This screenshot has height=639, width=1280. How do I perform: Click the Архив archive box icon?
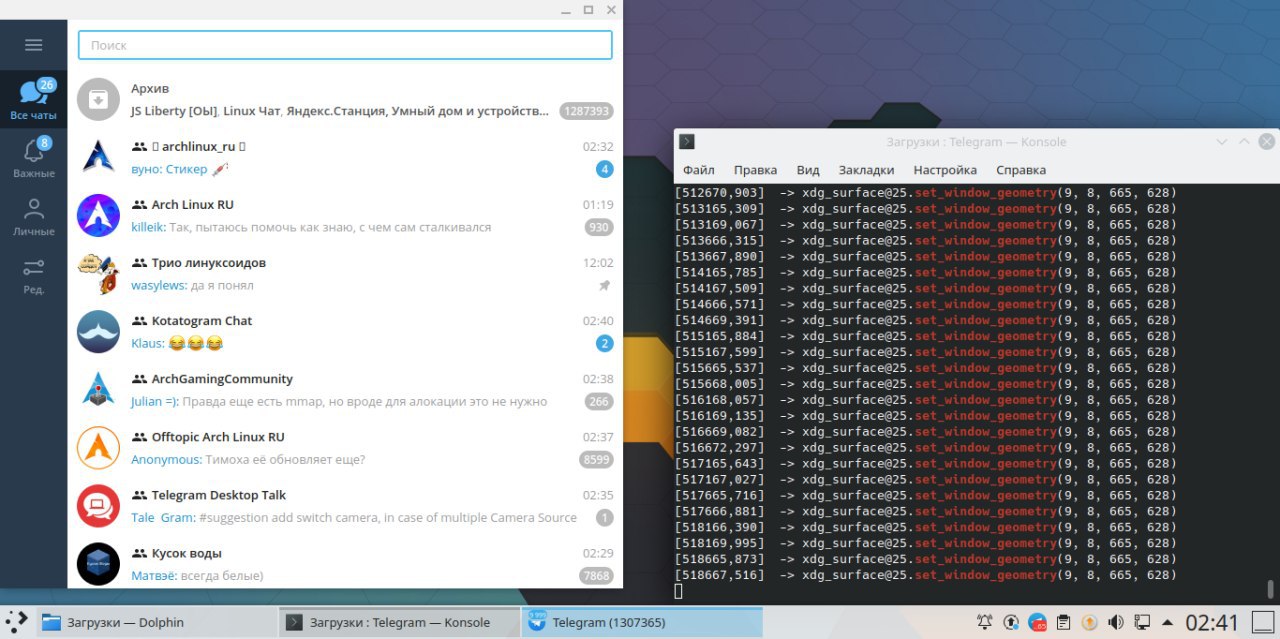[x=98, y=98]
